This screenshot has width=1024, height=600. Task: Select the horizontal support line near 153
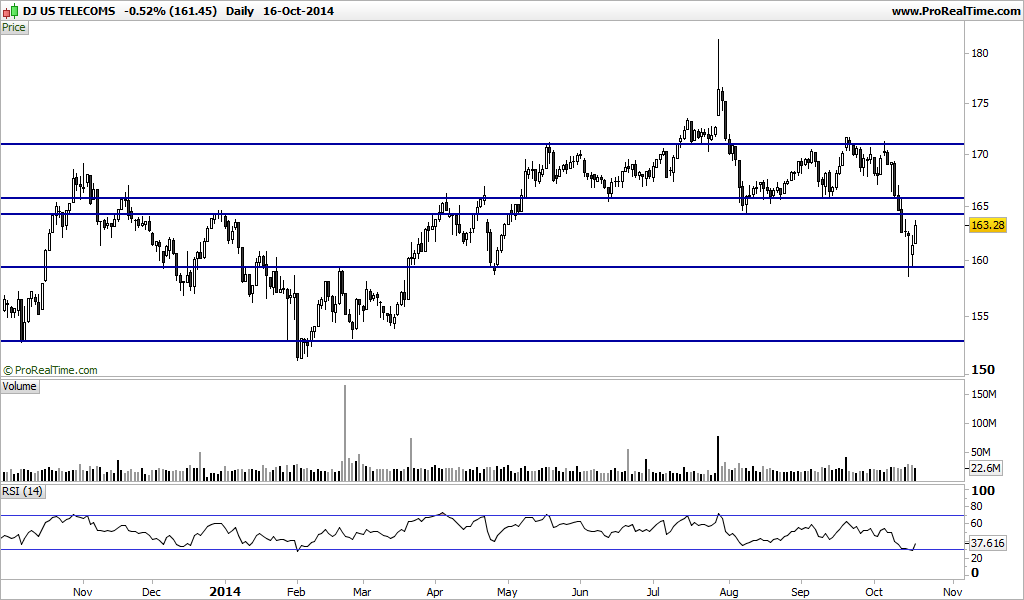tap(482, 341)
